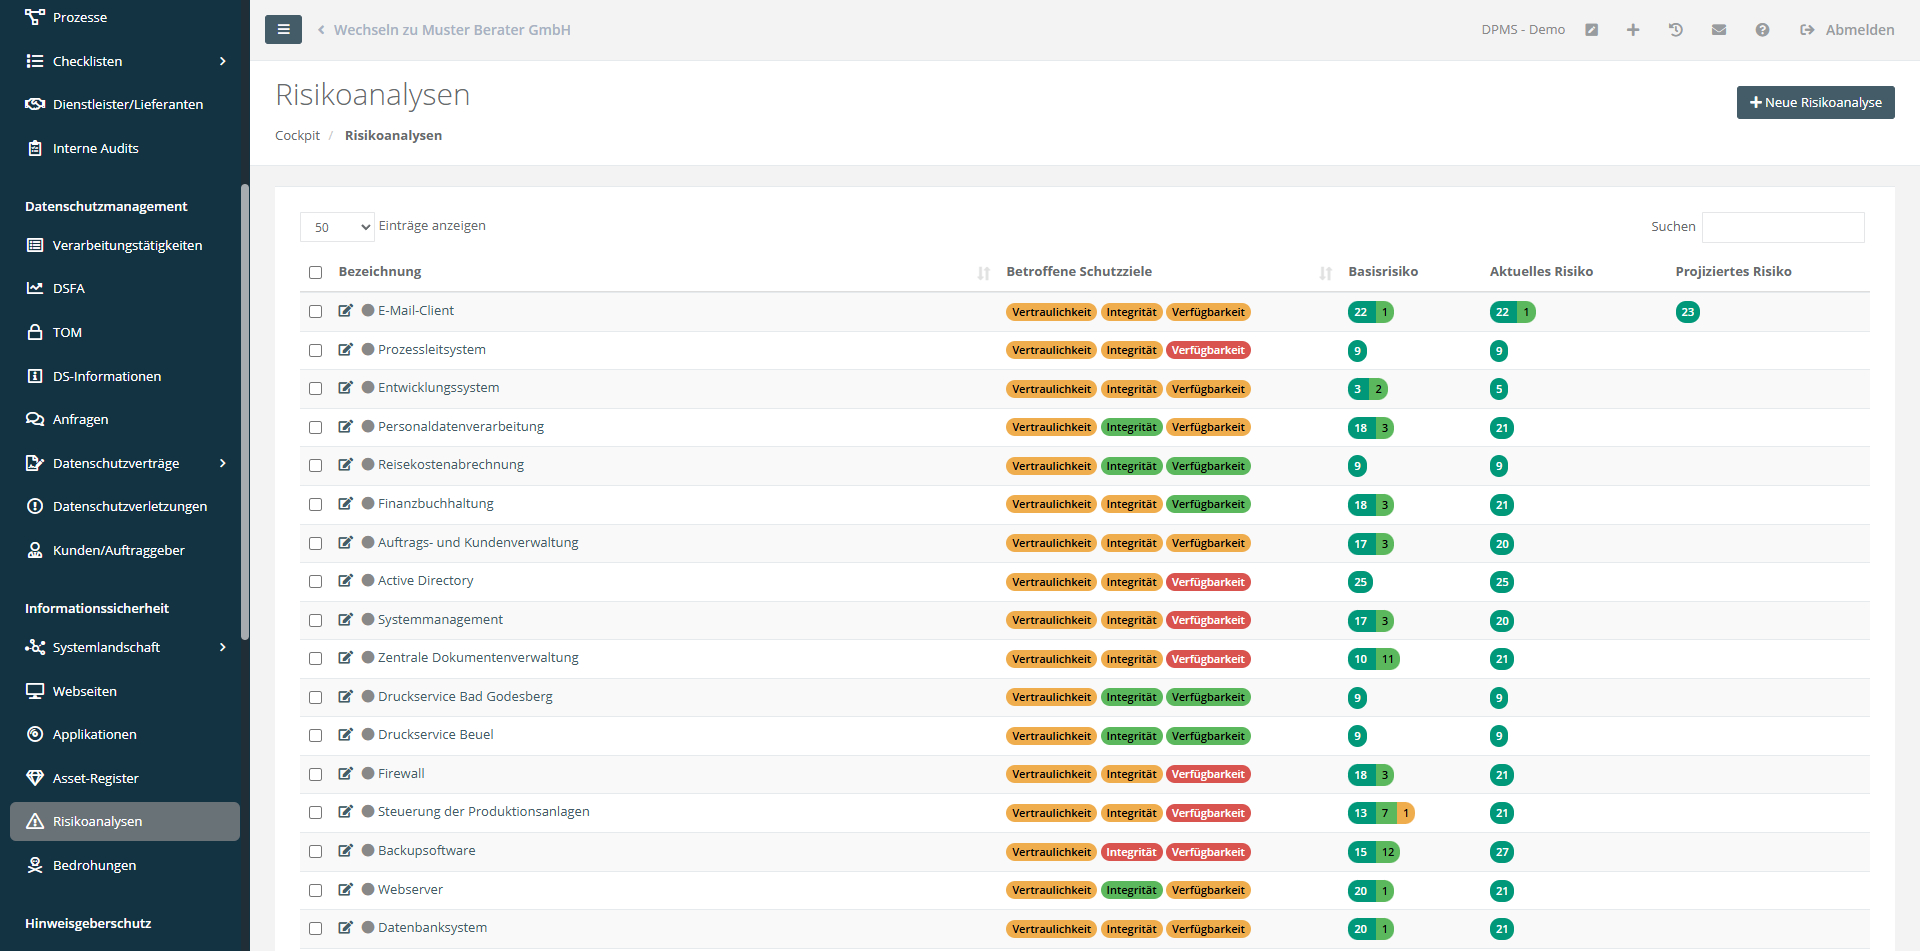The height and width of the screenshot is (951, 1920).
Task: Go to Asset-Register in sidebar
Action: [x=95, y=778]
